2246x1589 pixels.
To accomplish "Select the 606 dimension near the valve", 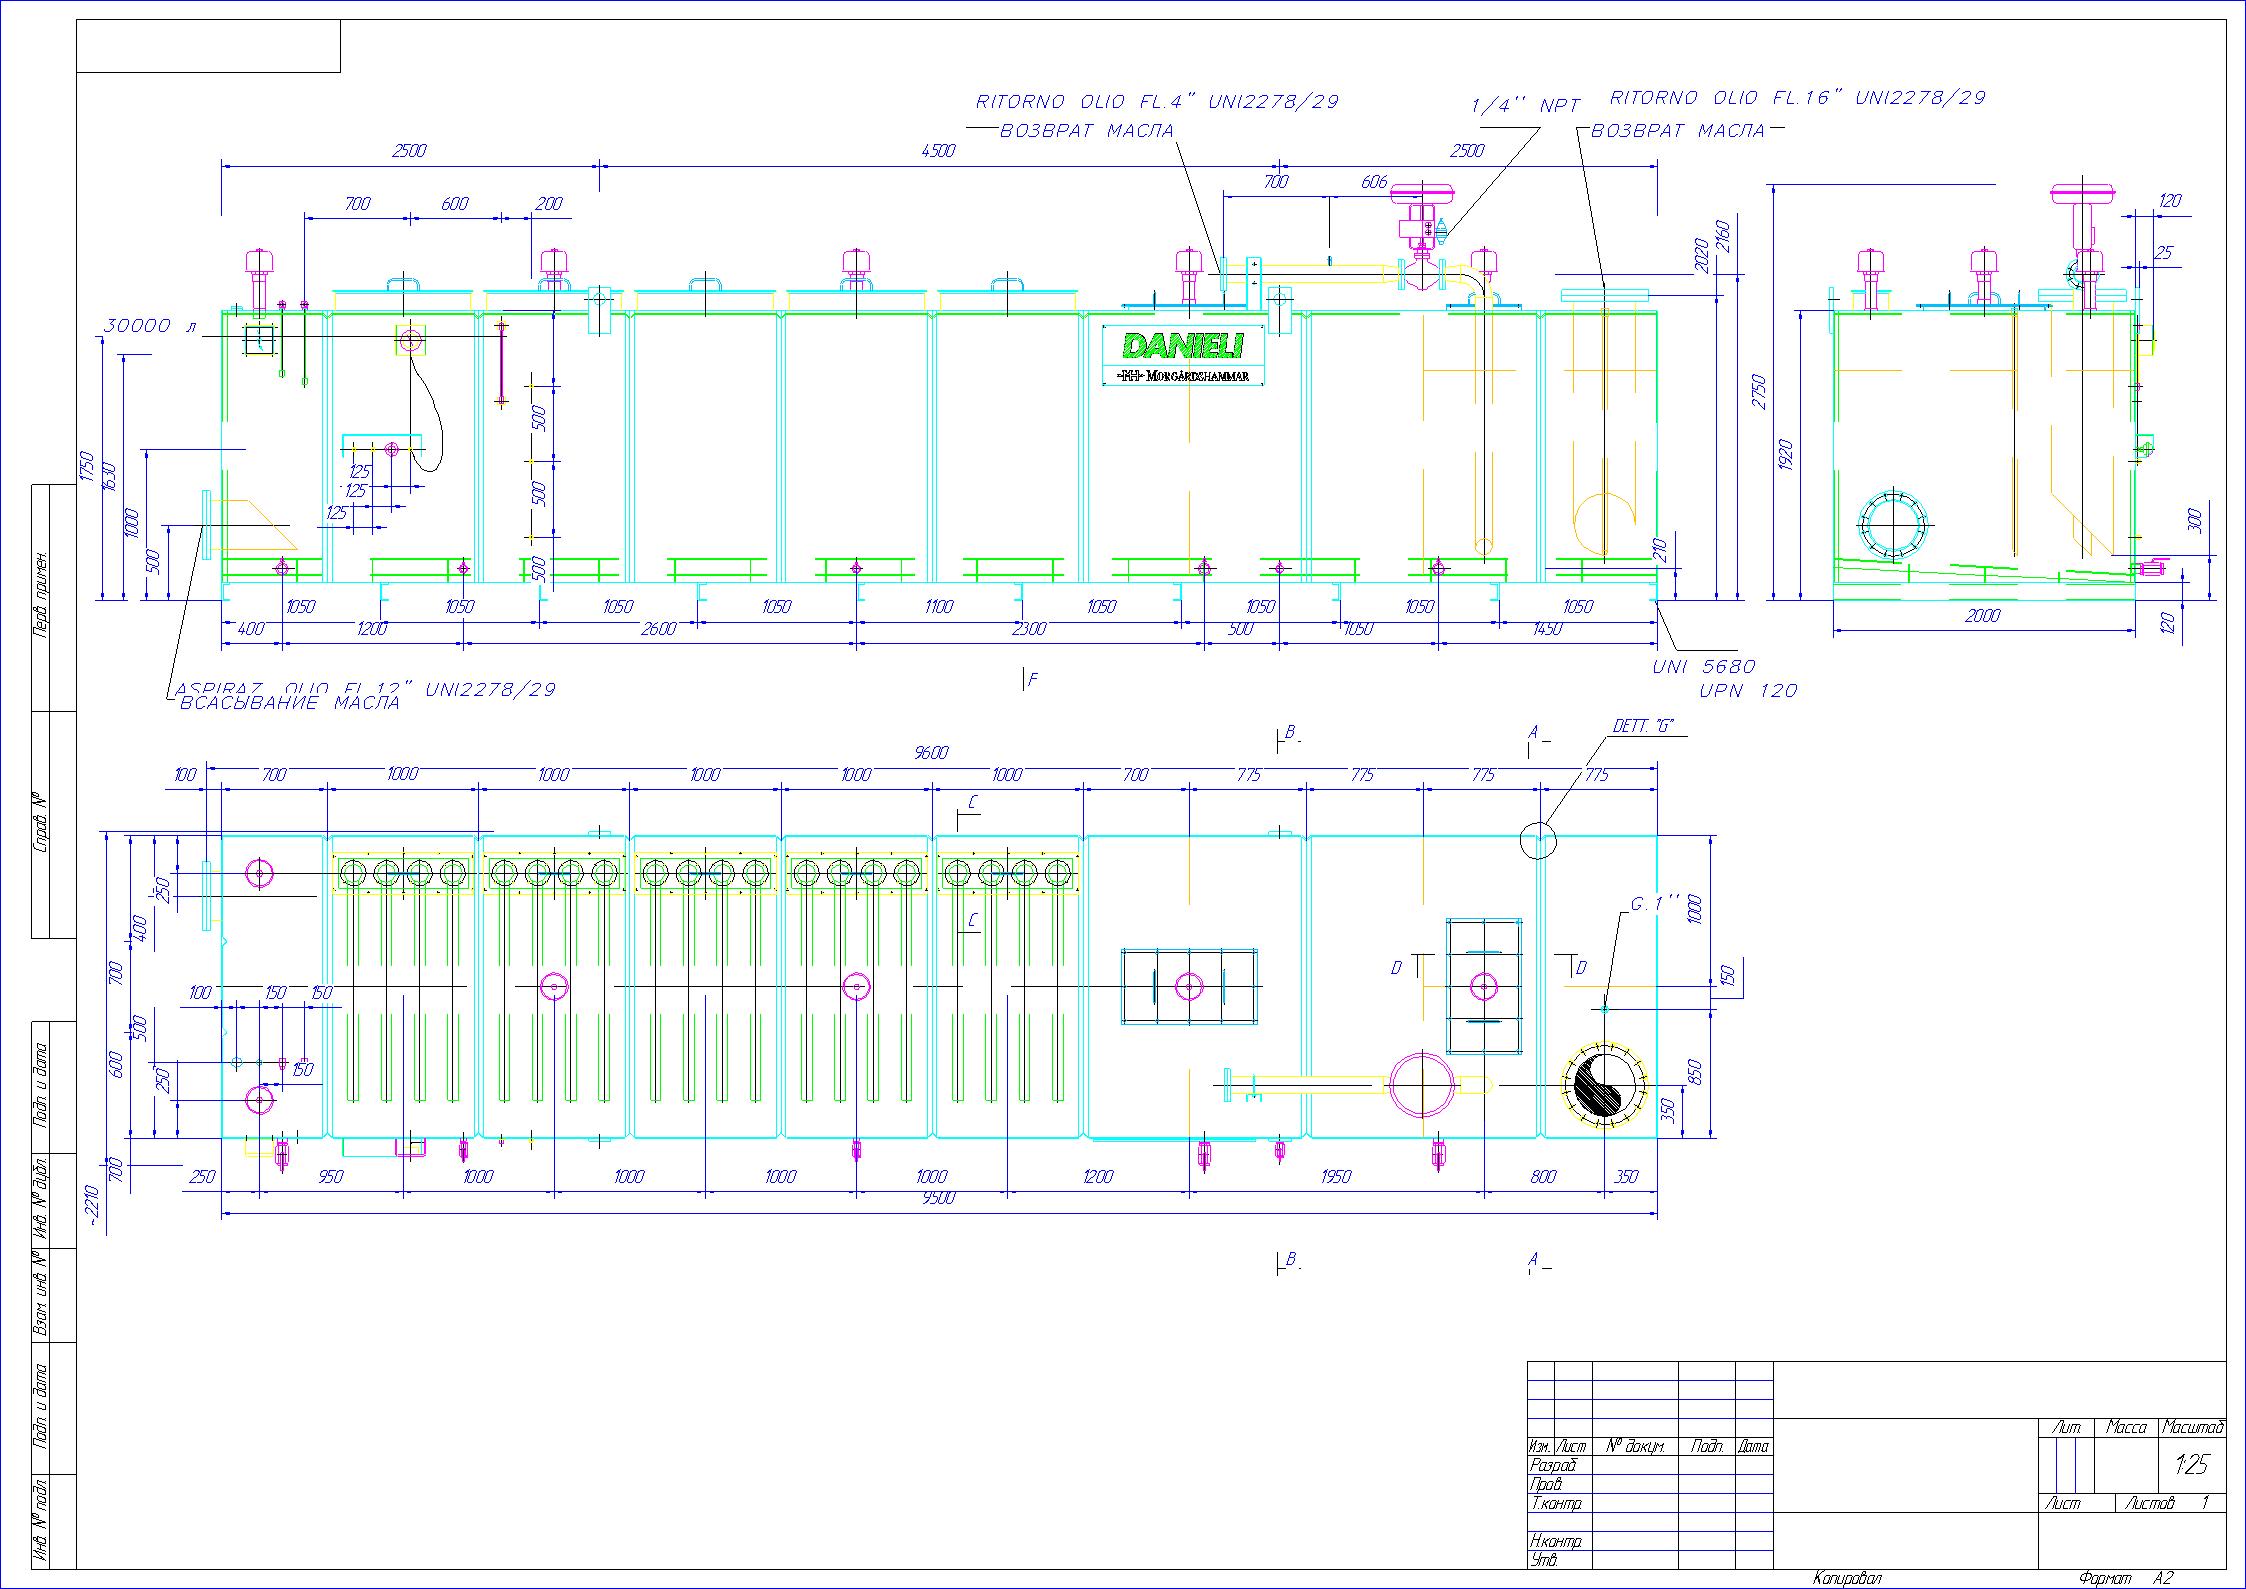I will pos(1375,182).
